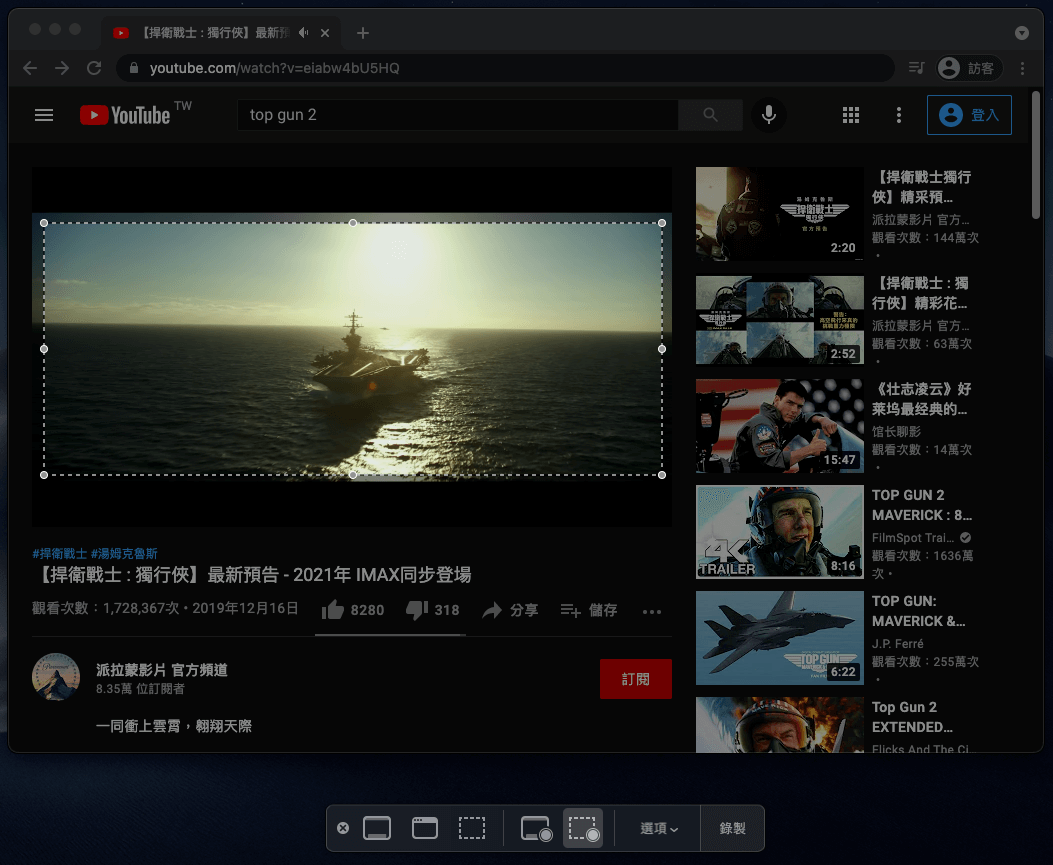Open the tab search dropdown arrow
This screenshot has width=1053, height=865.
click(1021, 33)
